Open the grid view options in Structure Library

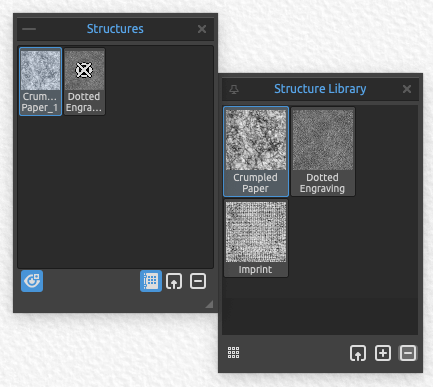point(233,352)
